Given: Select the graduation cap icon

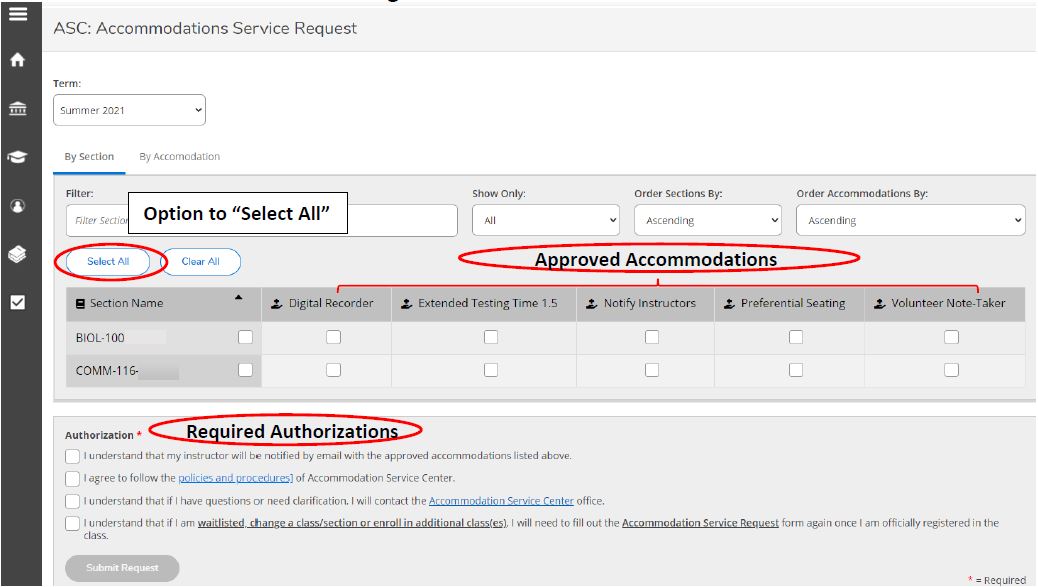Looking at the screenshot, I should [17, 157].
